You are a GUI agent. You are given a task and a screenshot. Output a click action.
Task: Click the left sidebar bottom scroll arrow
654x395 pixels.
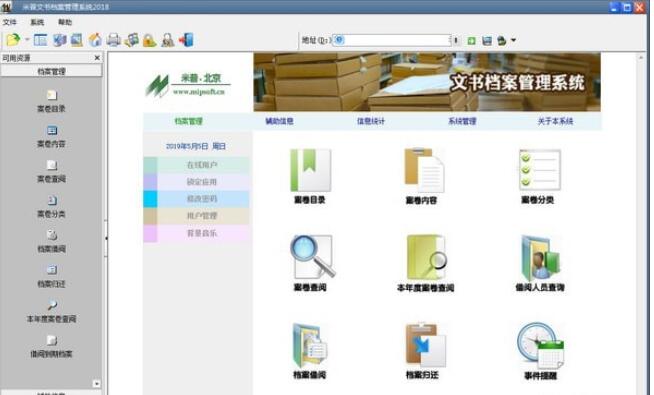[97, 383]
